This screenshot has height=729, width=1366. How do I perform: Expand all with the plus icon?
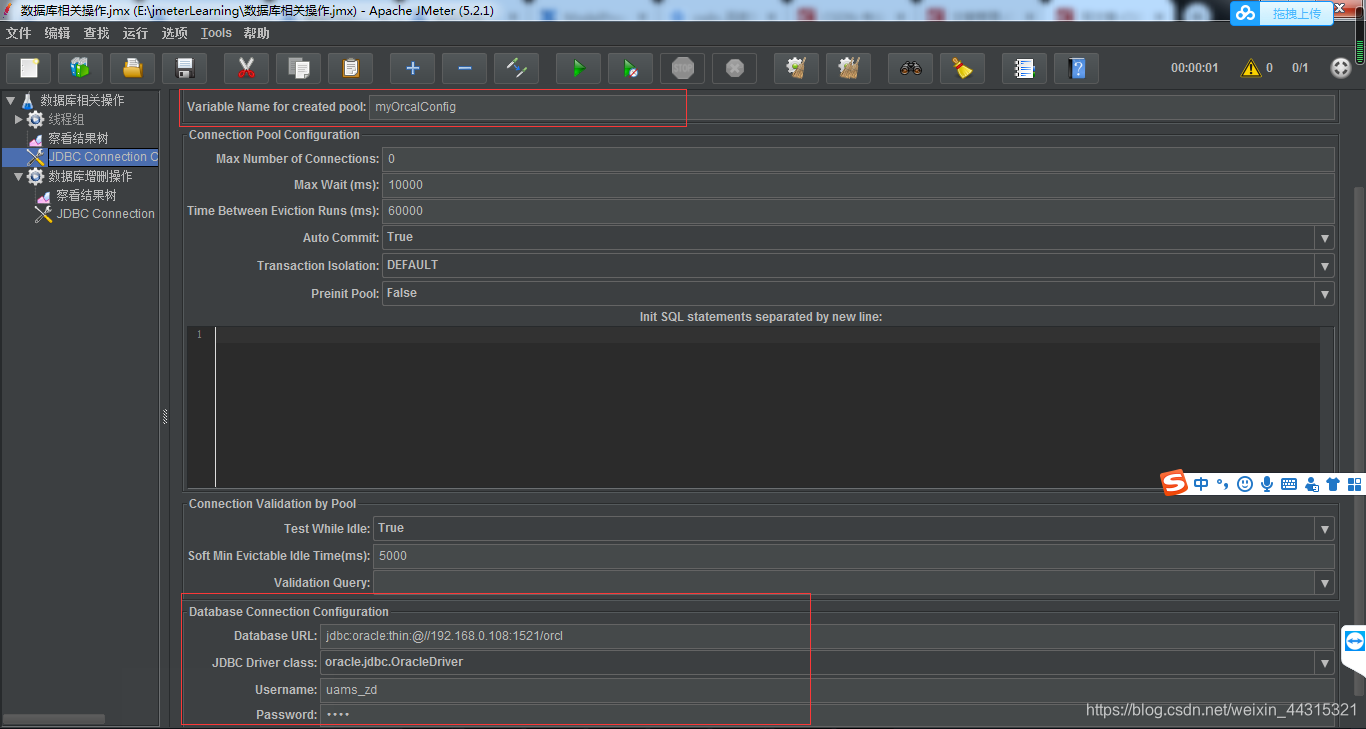[x=413, y=68]
